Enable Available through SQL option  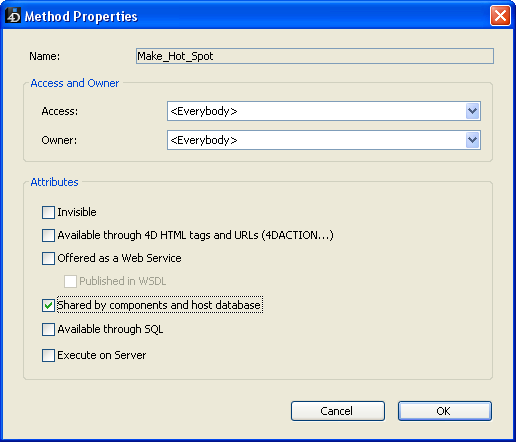click(x=48, y=329)
